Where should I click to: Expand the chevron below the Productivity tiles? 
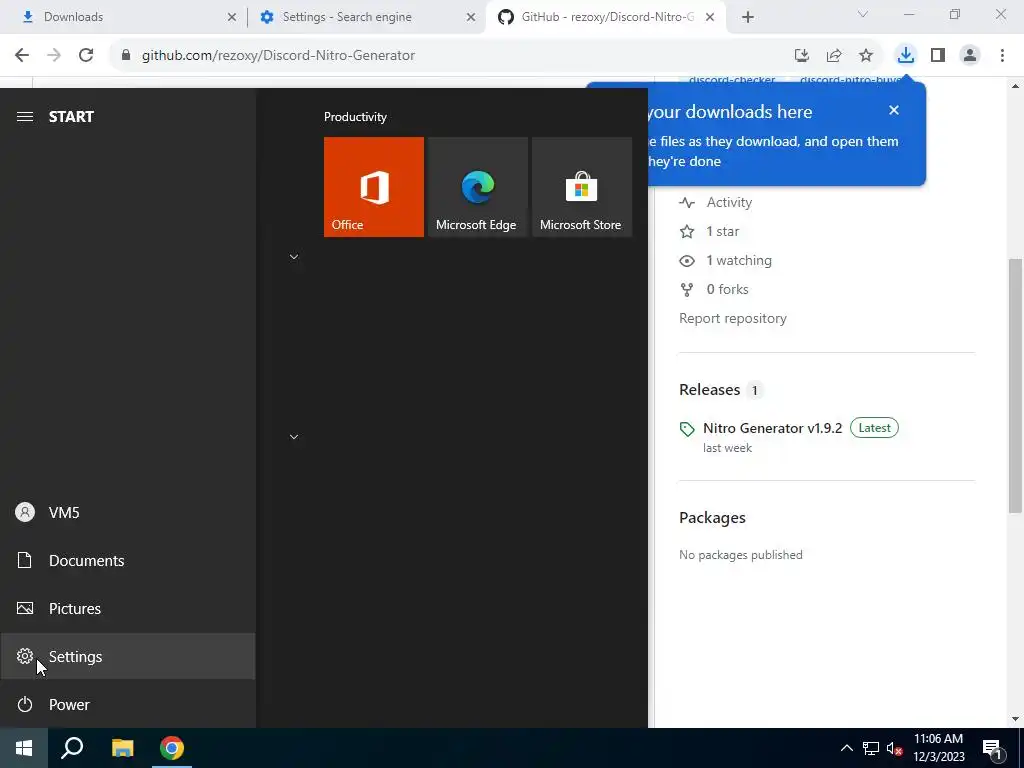pyautogui.click(x=294, y=257)
